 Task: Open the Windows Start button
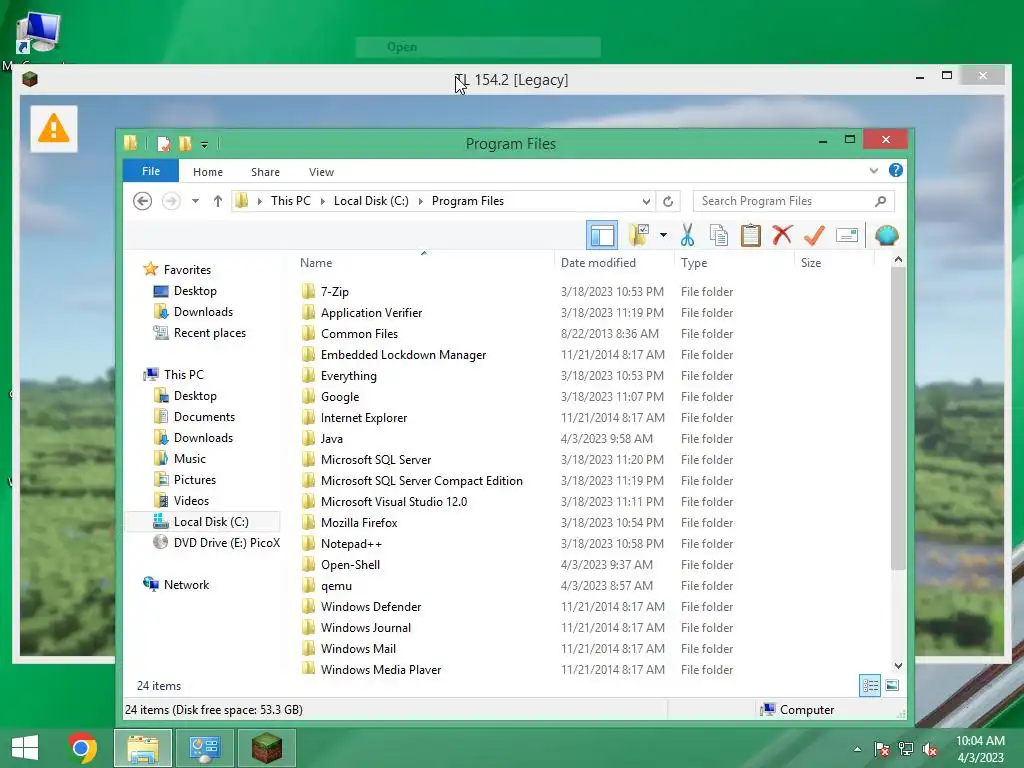pos(25,748)
